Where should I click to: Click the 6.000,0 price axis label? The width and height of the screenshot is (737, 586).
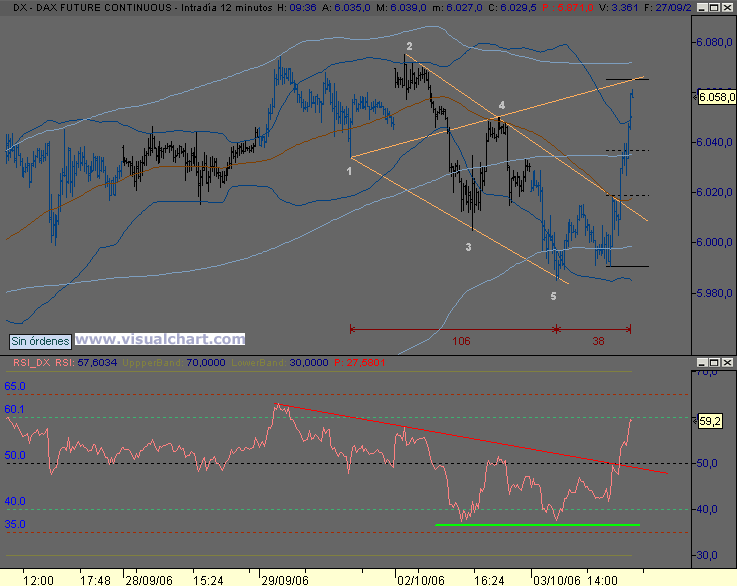tap(714, 242)
